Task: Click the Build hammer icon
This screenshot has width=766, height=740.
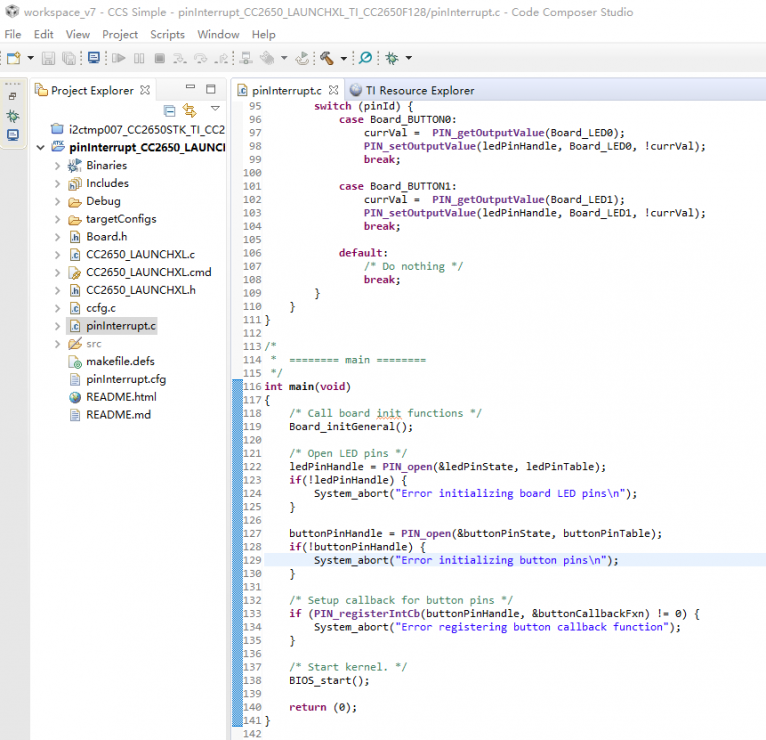Action: pyautogui.click(x=326, y=59)
